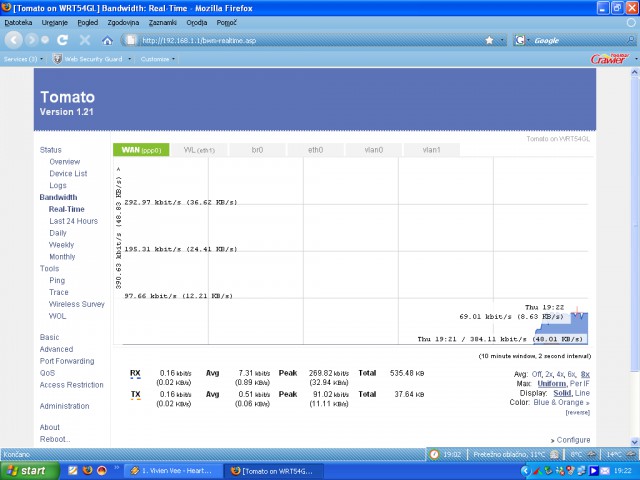The image size is (640, 480).
Task: Open the Zgodovina menu
Action: click(123, 23)
